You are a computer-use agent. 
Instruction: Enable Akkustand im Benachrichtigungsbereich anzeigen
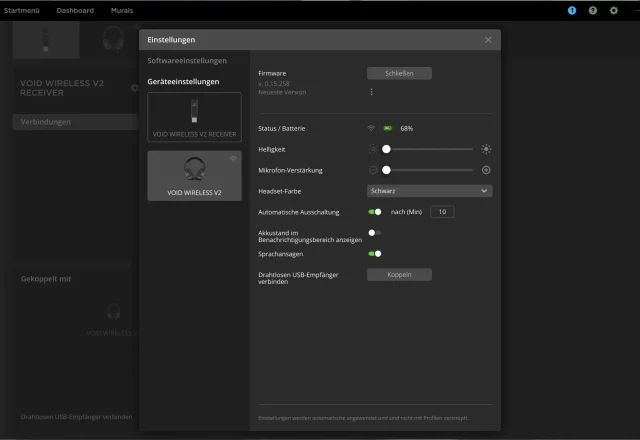374,233
